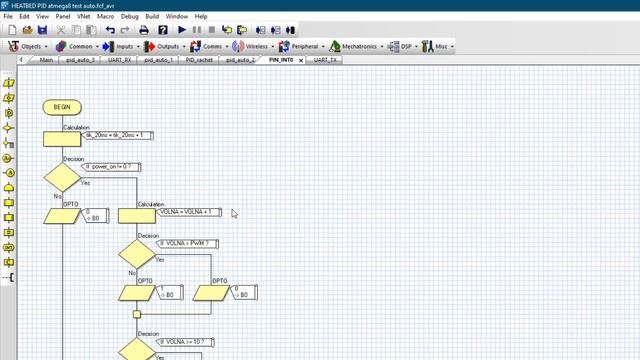Click the second chip compile icon
The image size is (640, 360).
coord(276,30)
